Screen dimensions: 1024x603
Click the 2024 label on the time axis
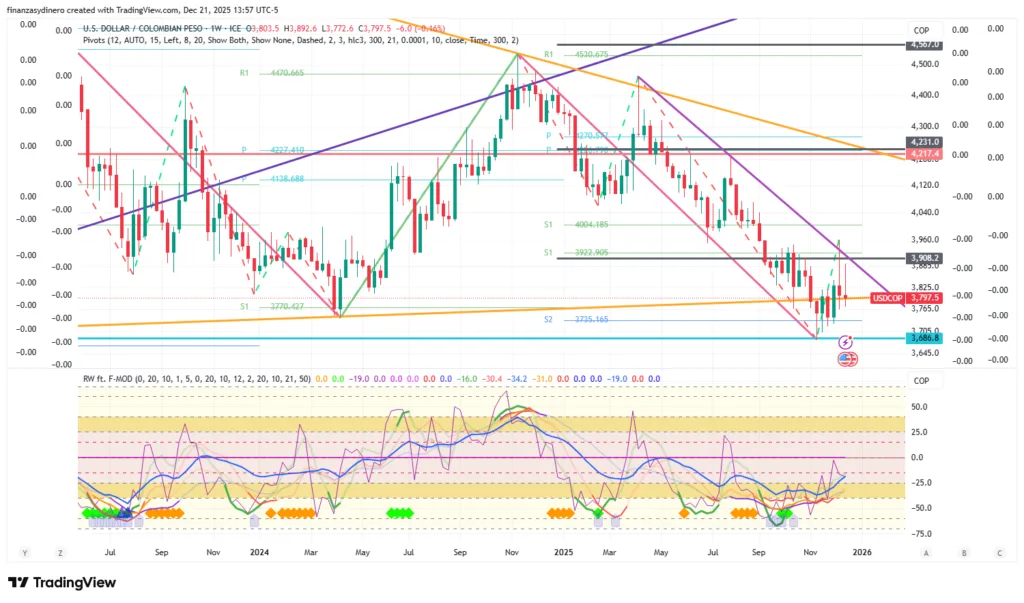(259, 551)
